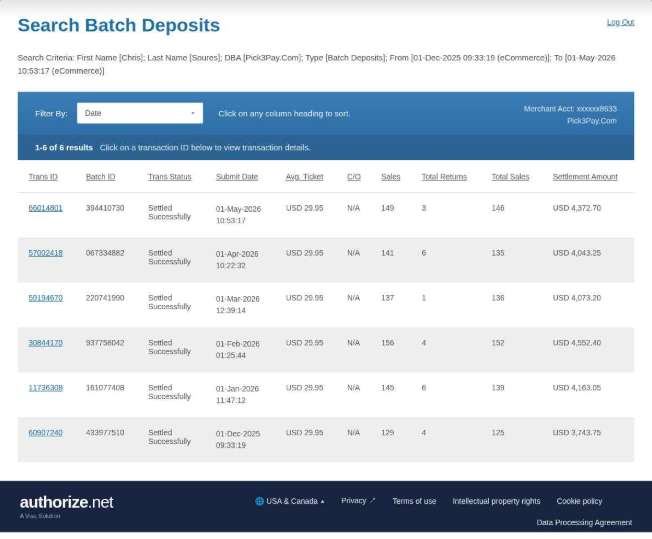The height and width of the screenshot is (539, 652).
Task: Click settlement amount USD 4,043.25
Action: pos(577,253)
